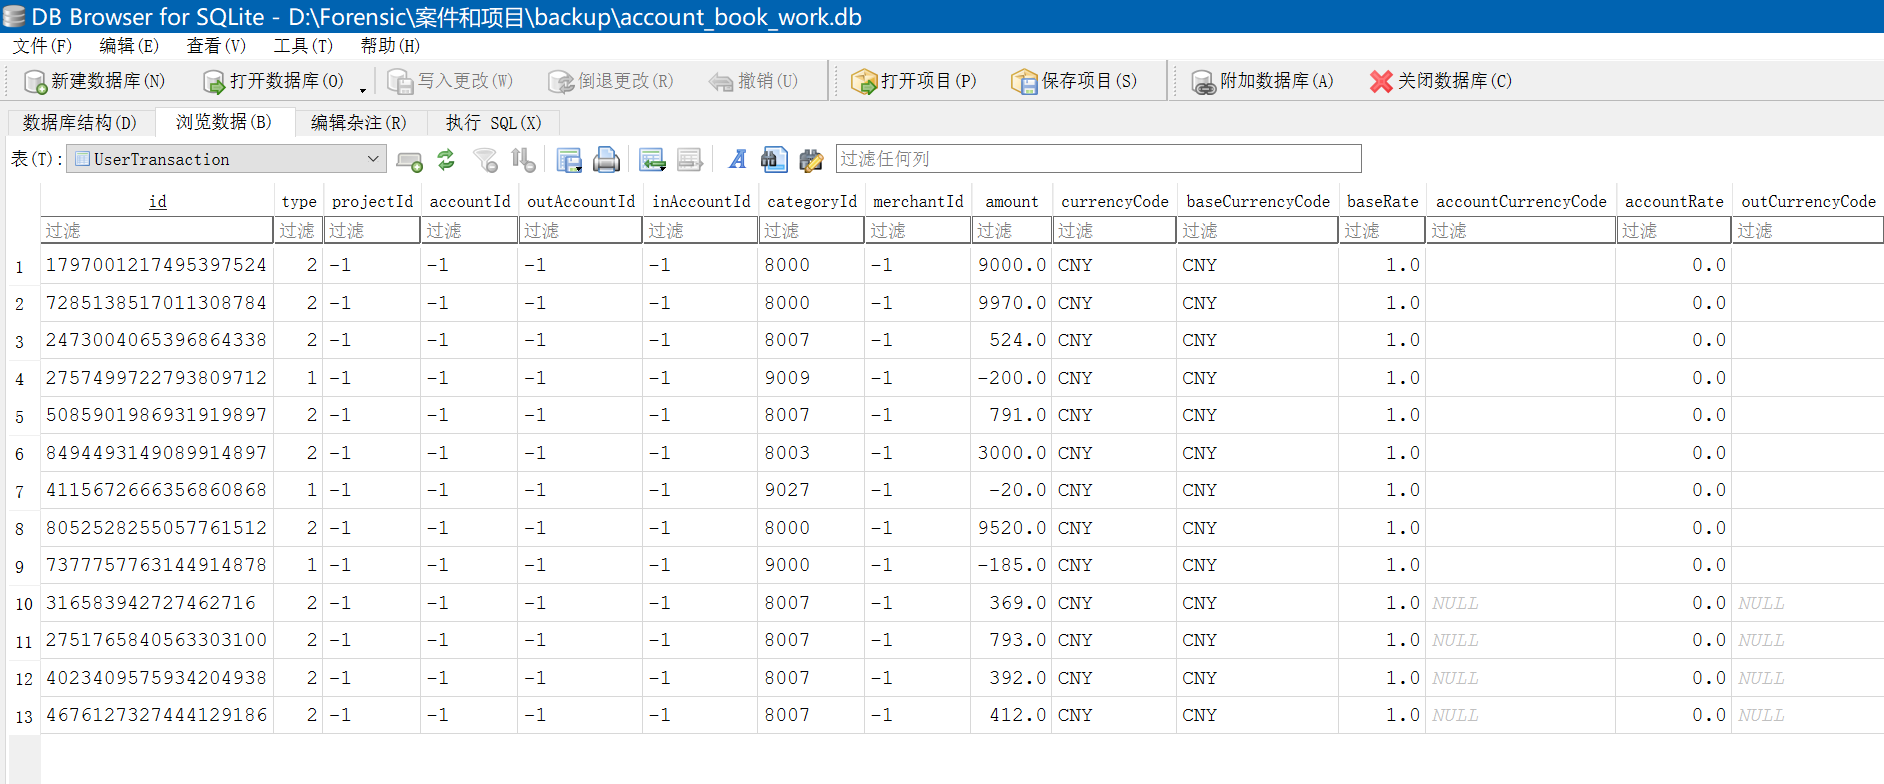
Task: Toggle the find binoculars search bar
Action: (x=773, y=160)
